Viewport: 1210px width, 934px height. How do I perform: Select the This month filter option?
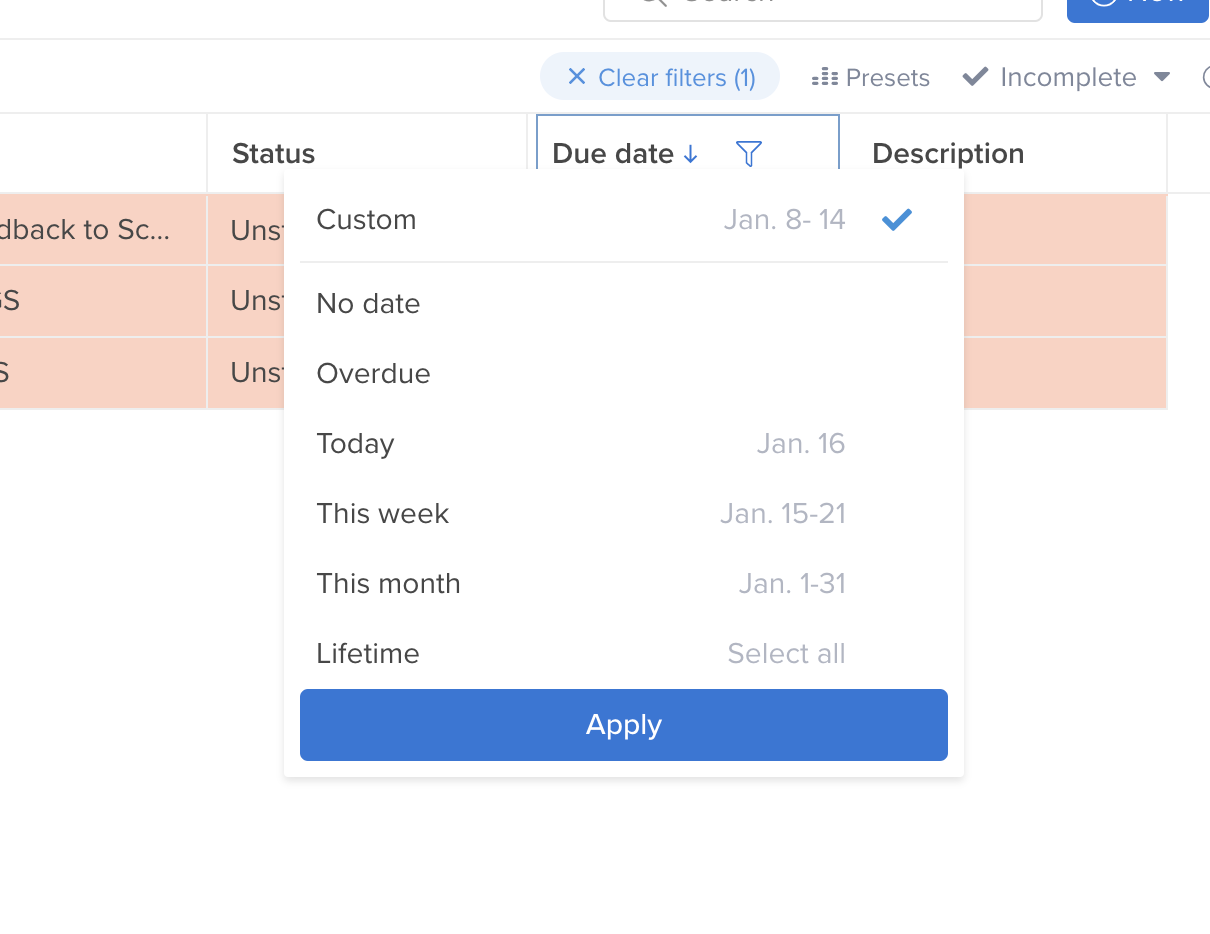point(624,584)
